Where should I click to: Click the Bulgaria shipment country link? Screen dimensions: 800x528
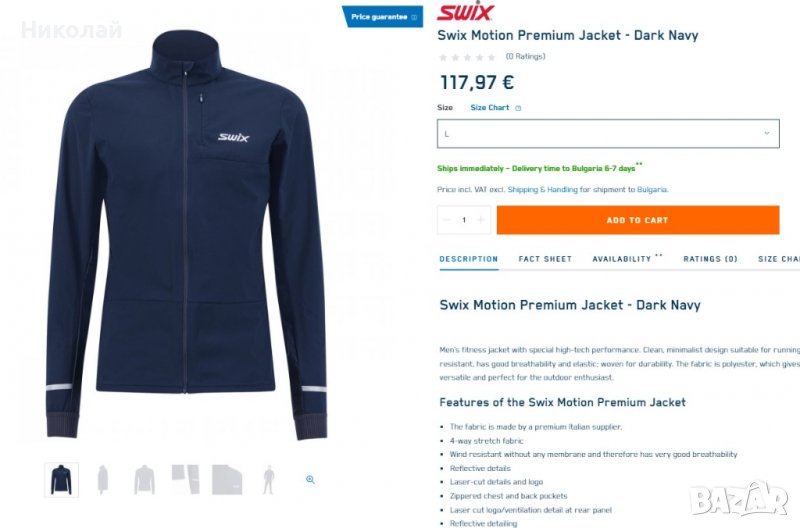[652, 190]
